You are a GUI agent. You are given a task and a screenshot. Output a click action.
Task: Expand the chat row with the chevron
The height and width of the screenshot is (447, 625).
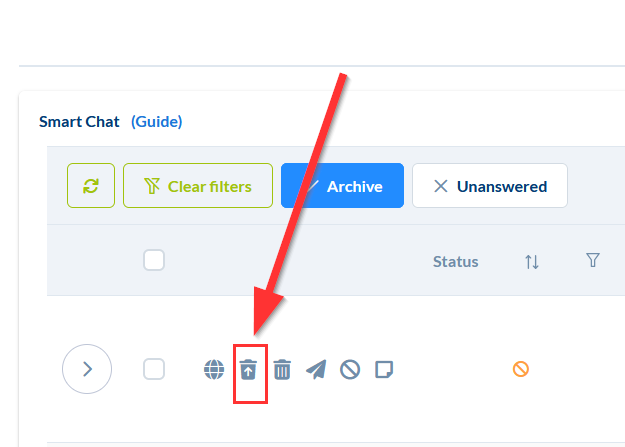87,369
